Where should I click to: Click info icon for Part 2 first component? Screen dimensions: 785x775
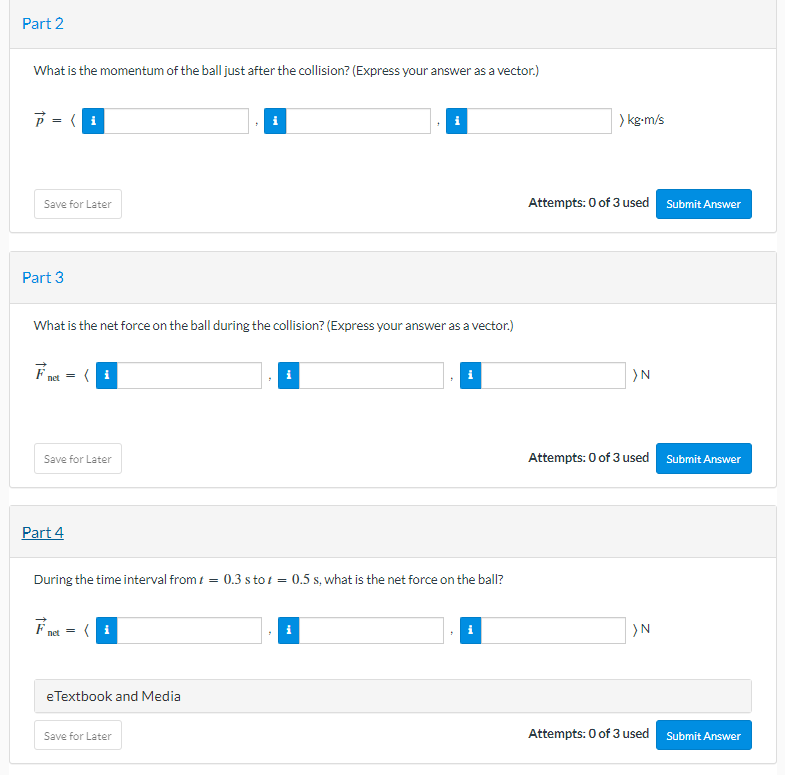point(93,121)
